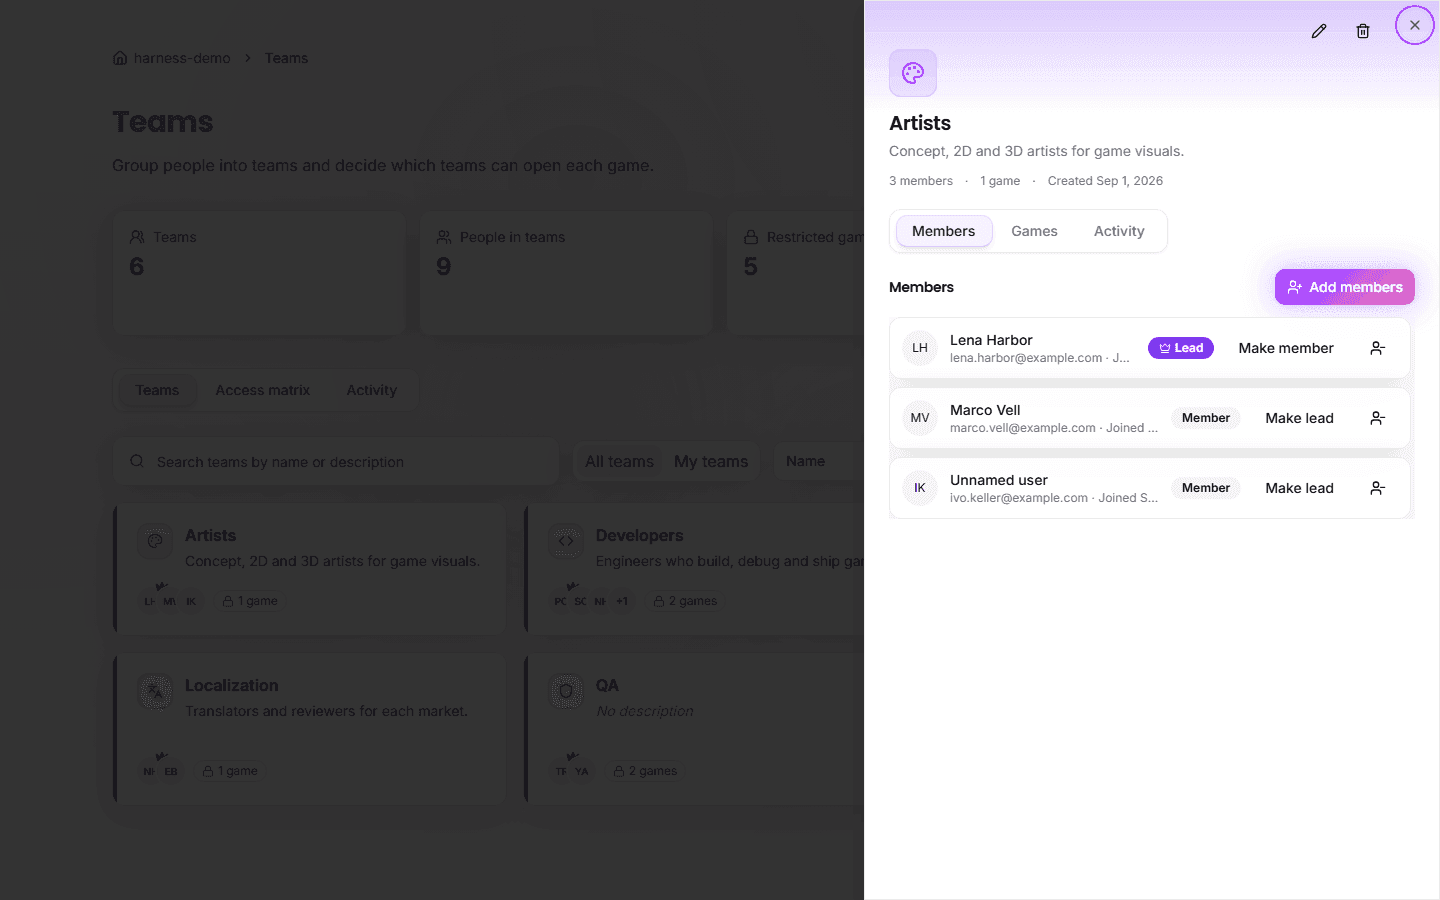Make Marco Vell the team lead
This screenshot has height=900, width=1440.
[1299, 418]
